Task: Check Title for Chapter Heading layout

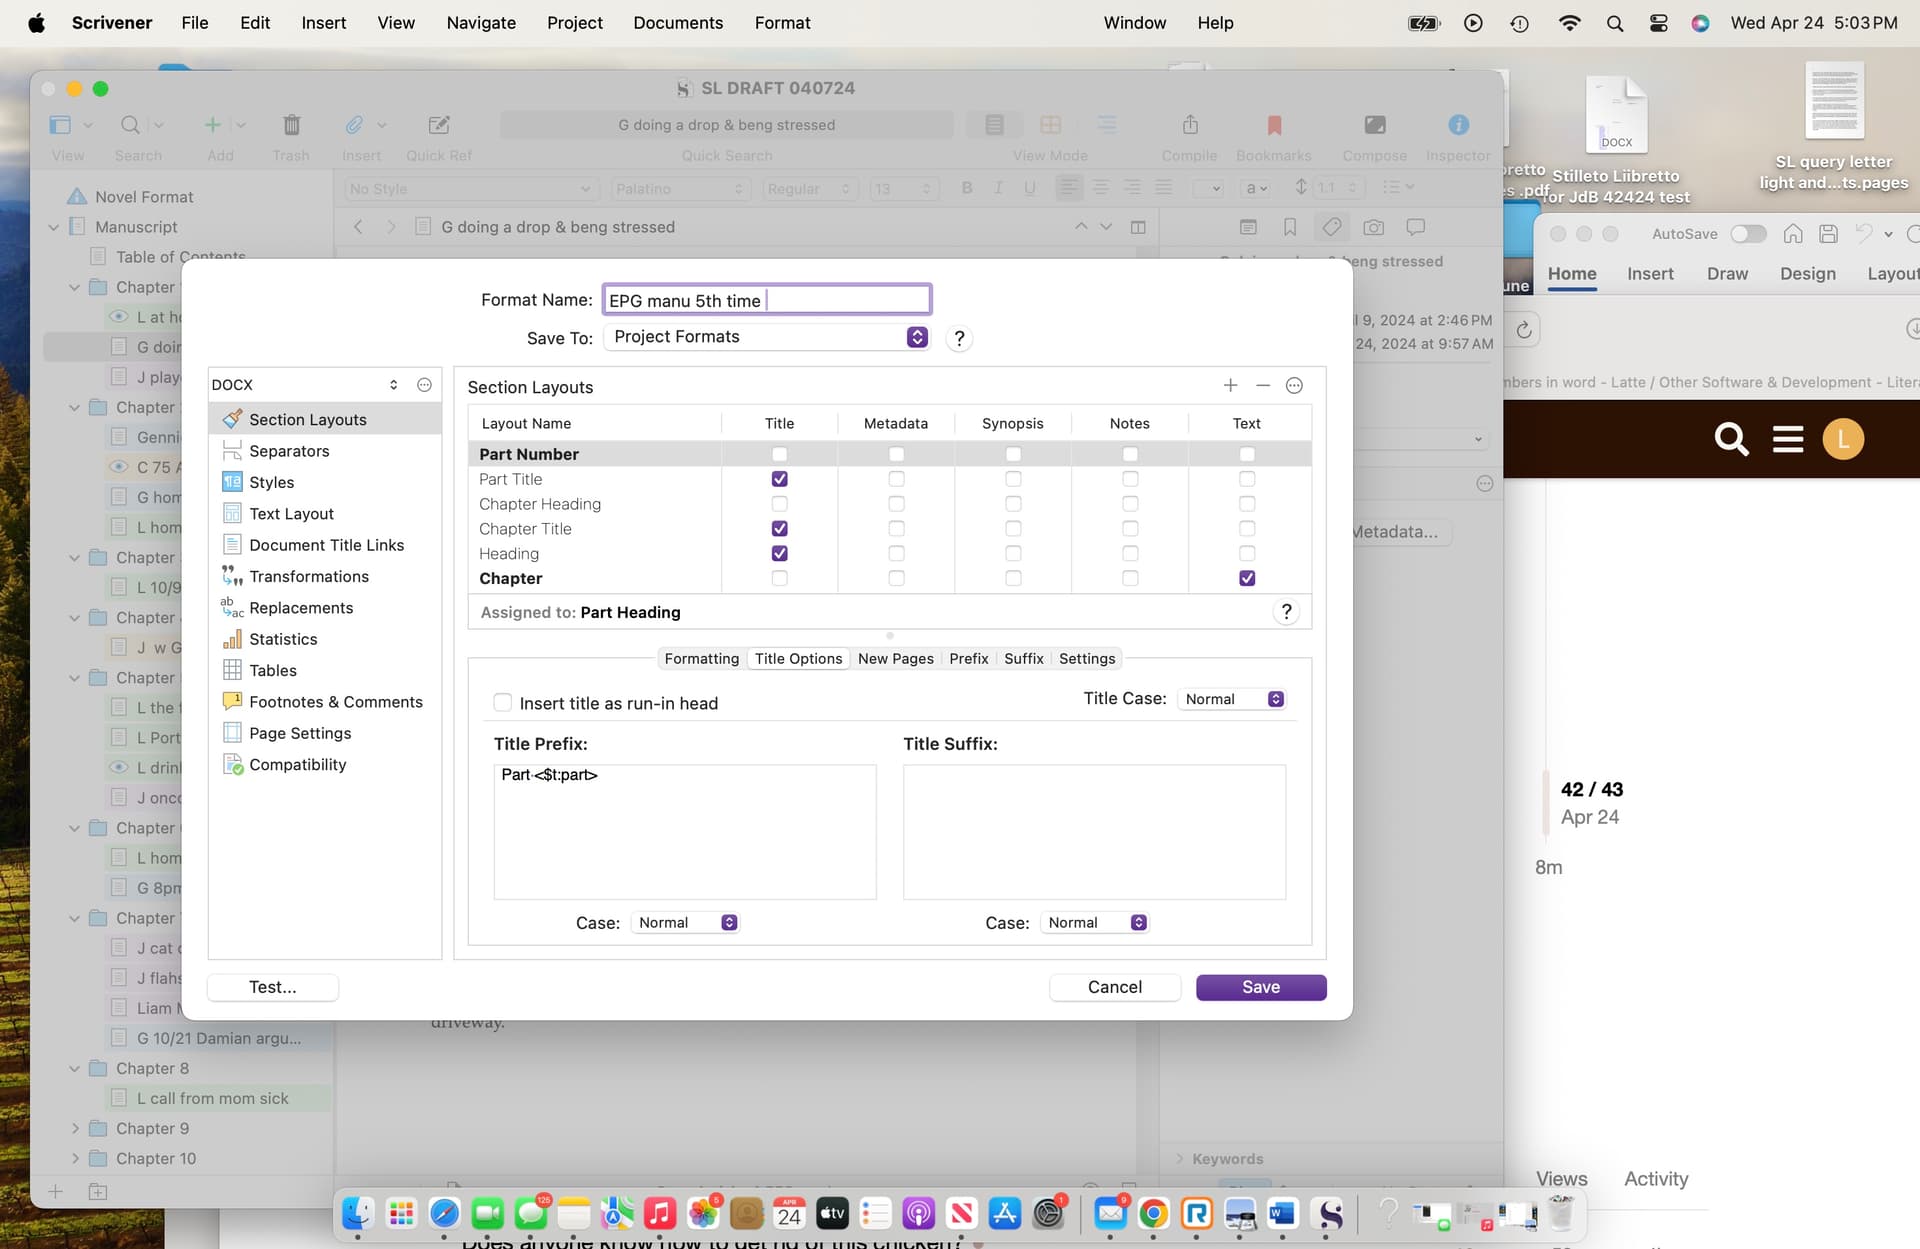Action: (x=779, y=504)
